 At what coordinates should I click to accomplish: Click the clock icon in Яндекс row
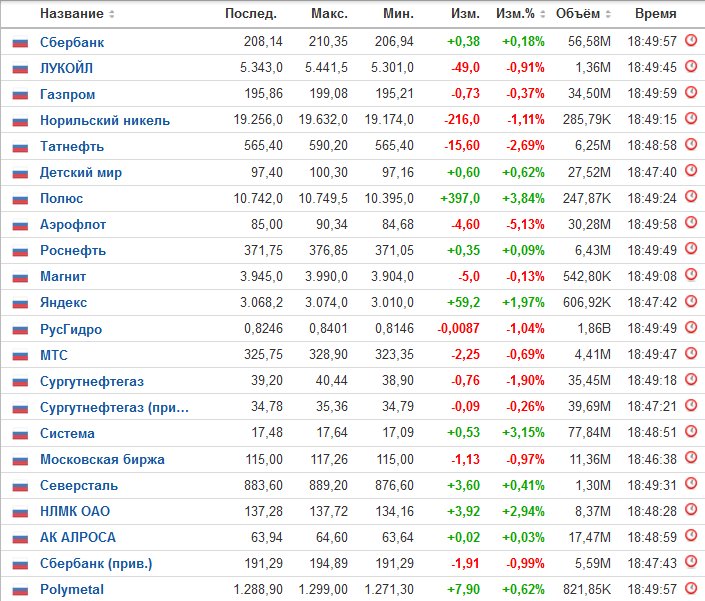click(691, 301)
